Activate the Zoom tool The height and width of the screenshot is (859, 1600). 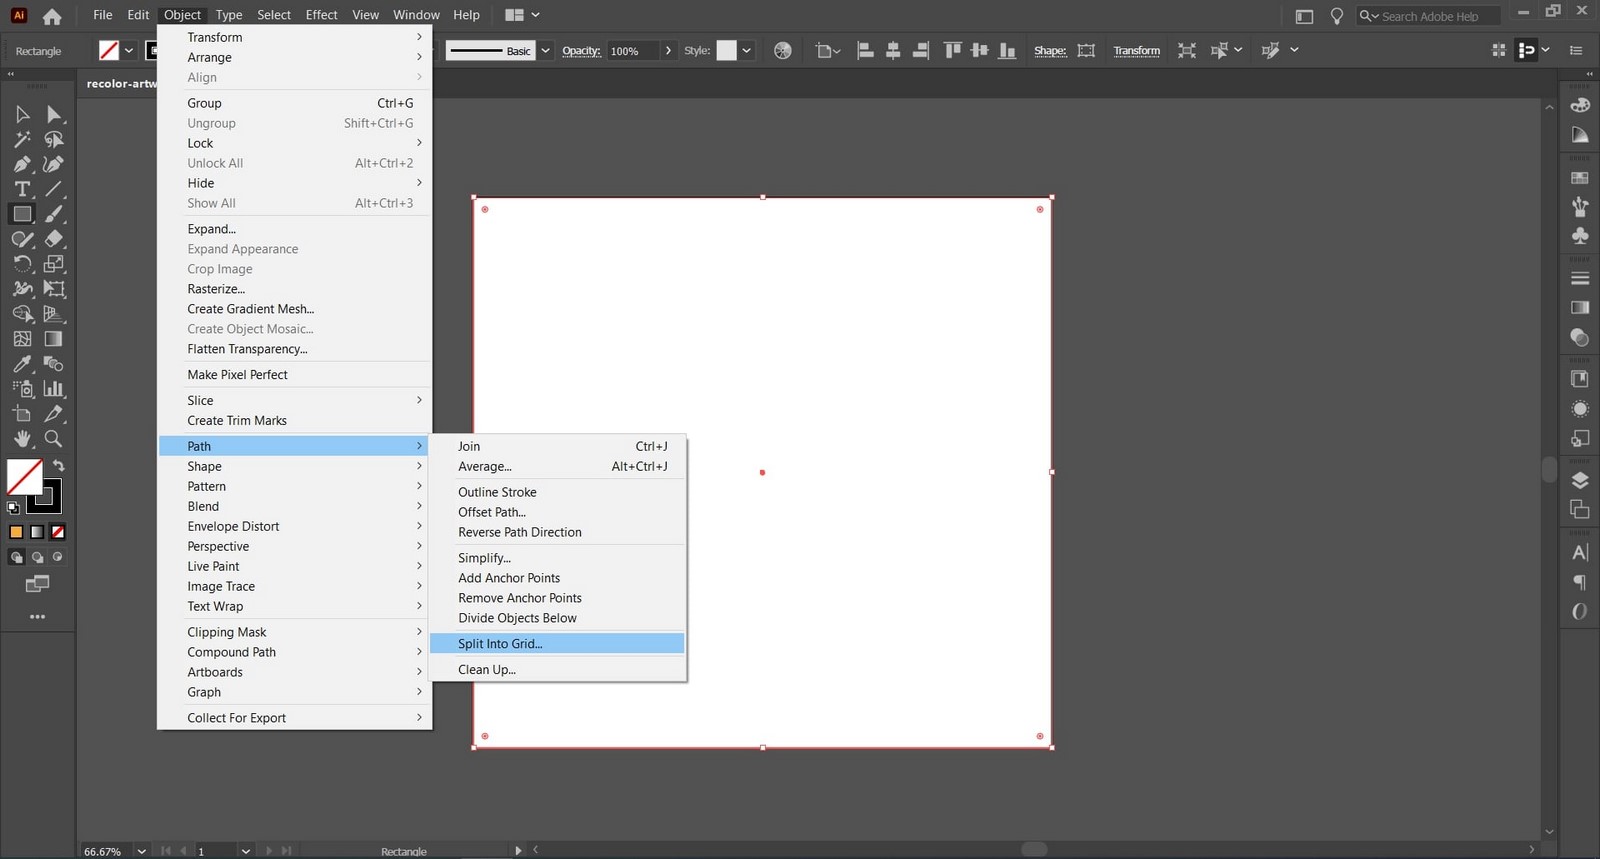click(x=54, y=439)
